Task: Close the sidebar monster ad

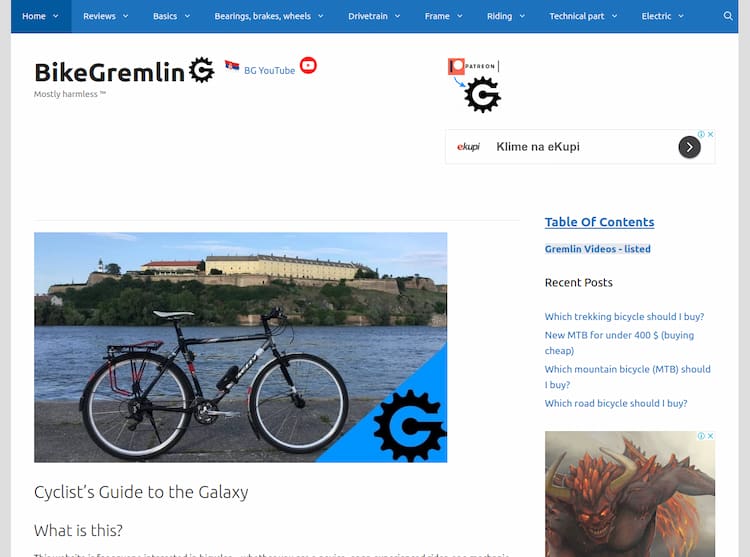Action: 710,436
